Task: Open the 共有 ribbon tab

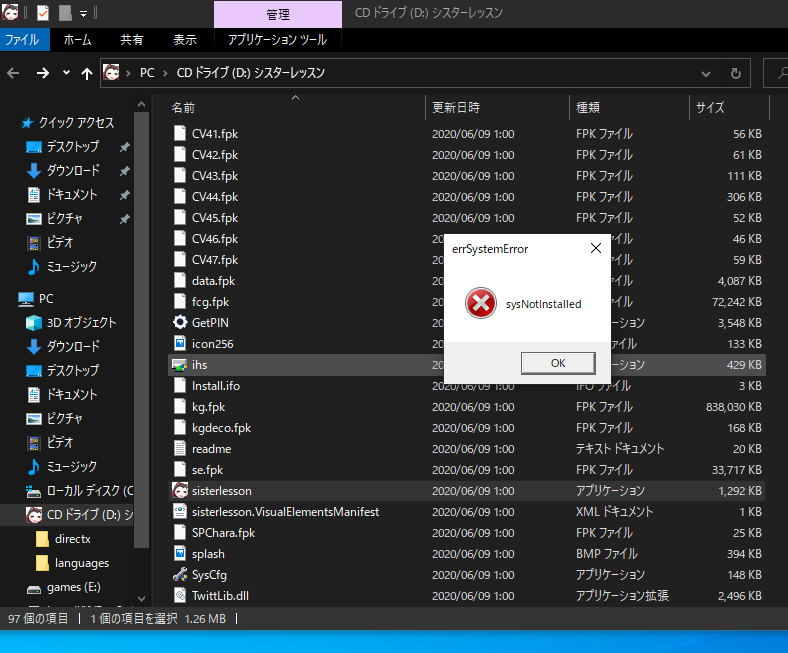Action: coord(132,40)
